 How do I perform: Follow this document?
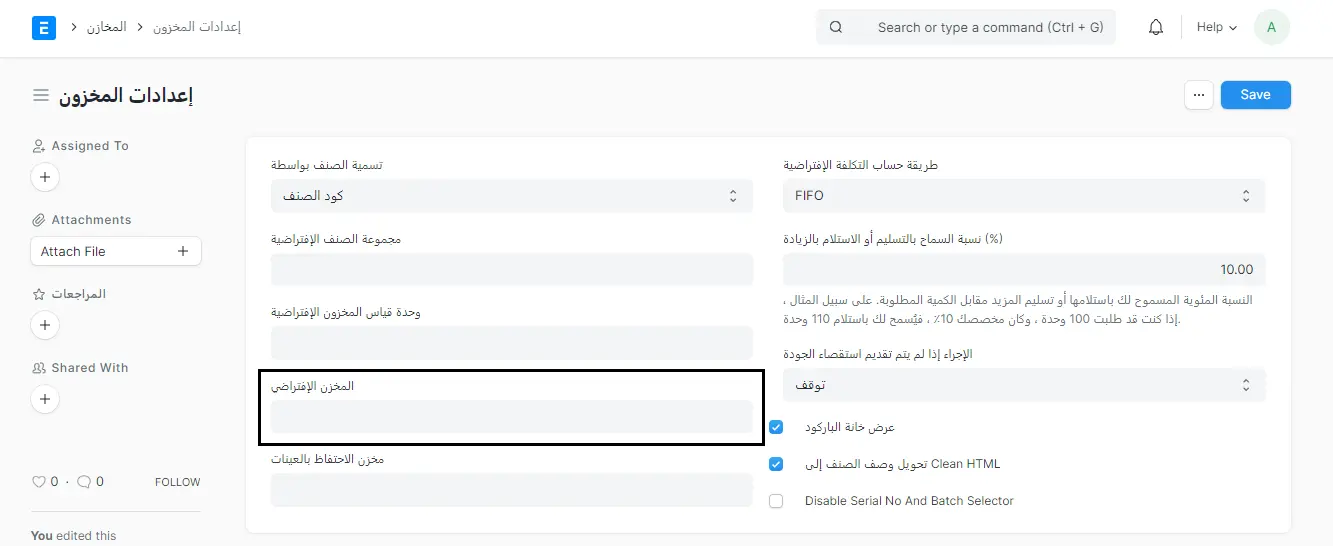point(178,482)
